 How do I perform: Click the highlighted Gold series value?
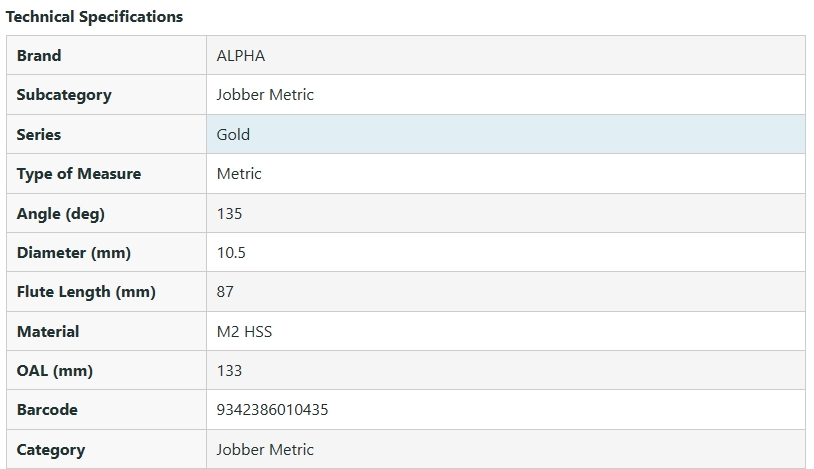pos(233,134)
